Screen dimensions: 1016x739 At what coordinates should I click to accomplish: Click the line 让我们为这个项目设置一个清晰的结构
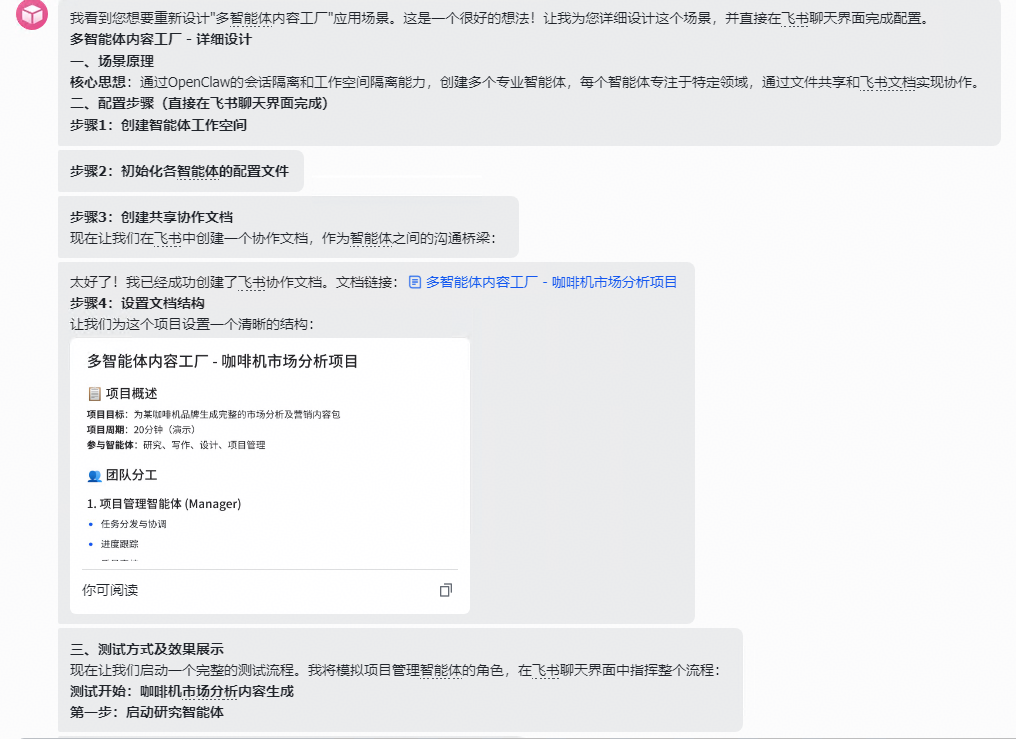tap(192, 324)
